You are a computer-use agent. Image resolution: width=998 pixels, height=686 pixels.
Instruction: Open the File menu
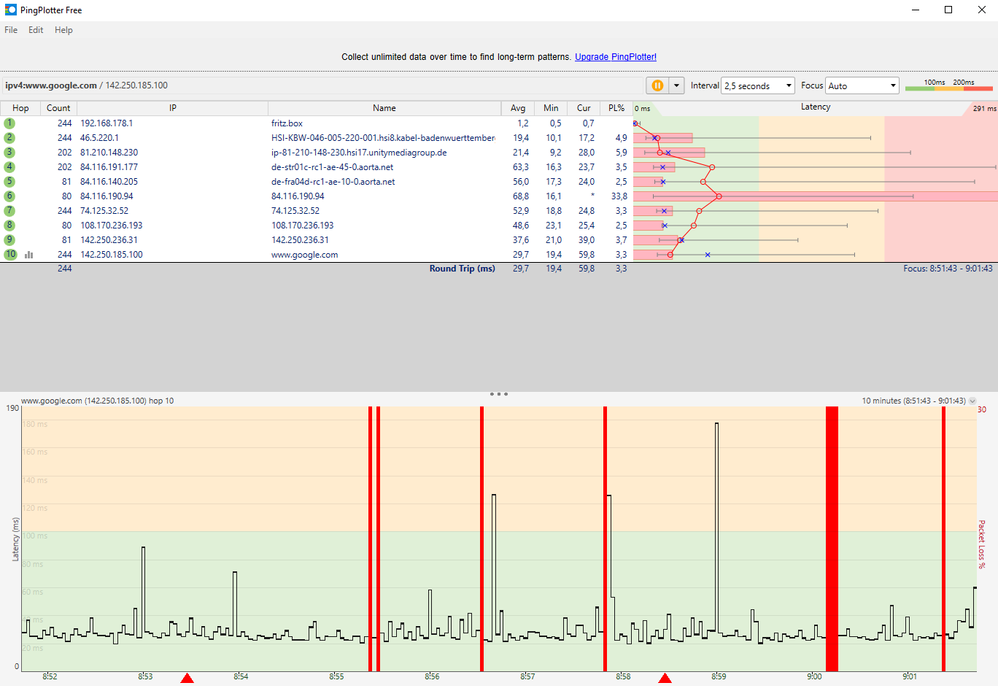(11, 30)
